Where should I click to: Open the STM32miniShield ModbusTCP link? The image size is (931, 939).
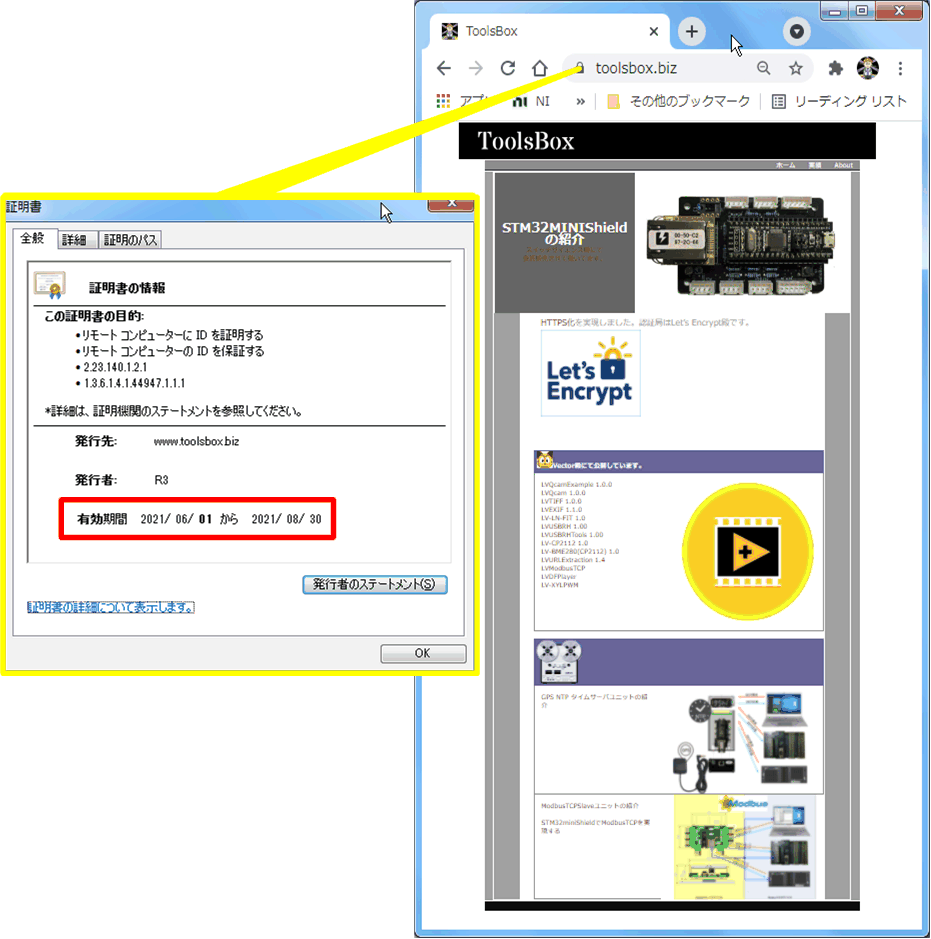[x=595, y=826]
